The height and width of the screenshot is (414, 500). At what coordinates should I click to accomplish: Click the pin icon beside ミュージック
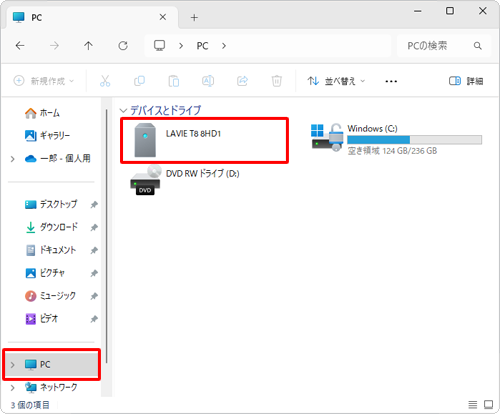[x=94, y=296]
